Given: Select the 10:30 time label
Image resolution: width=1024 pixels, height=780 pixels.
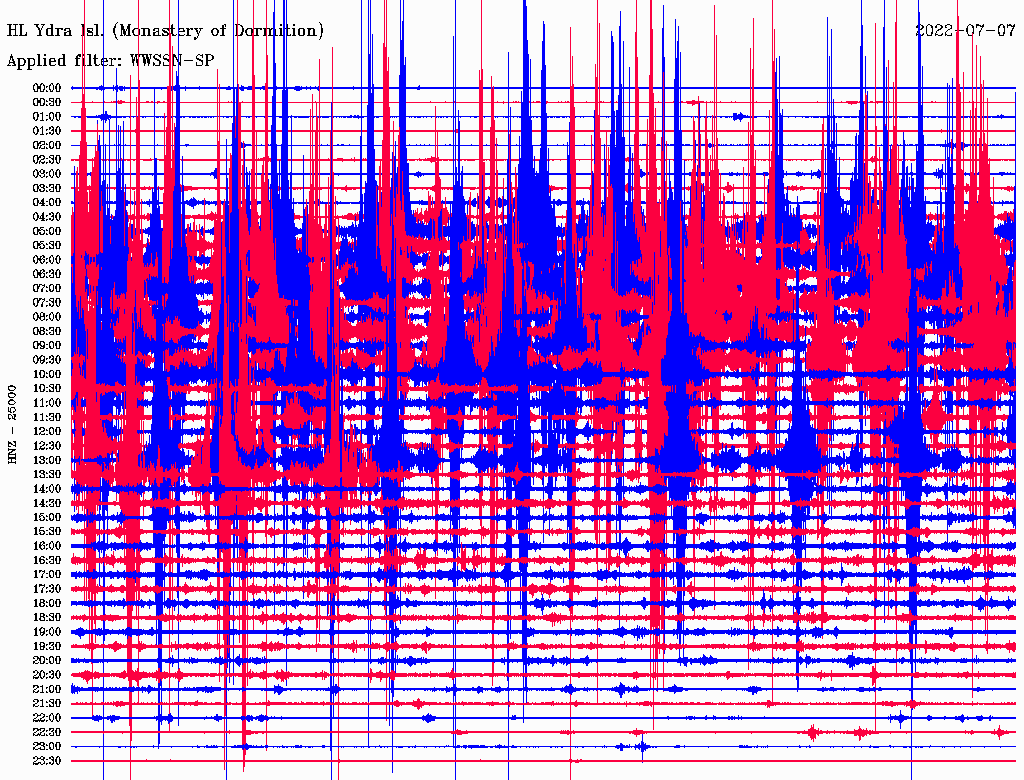Looking at the screenshot, I should (47, 388).
